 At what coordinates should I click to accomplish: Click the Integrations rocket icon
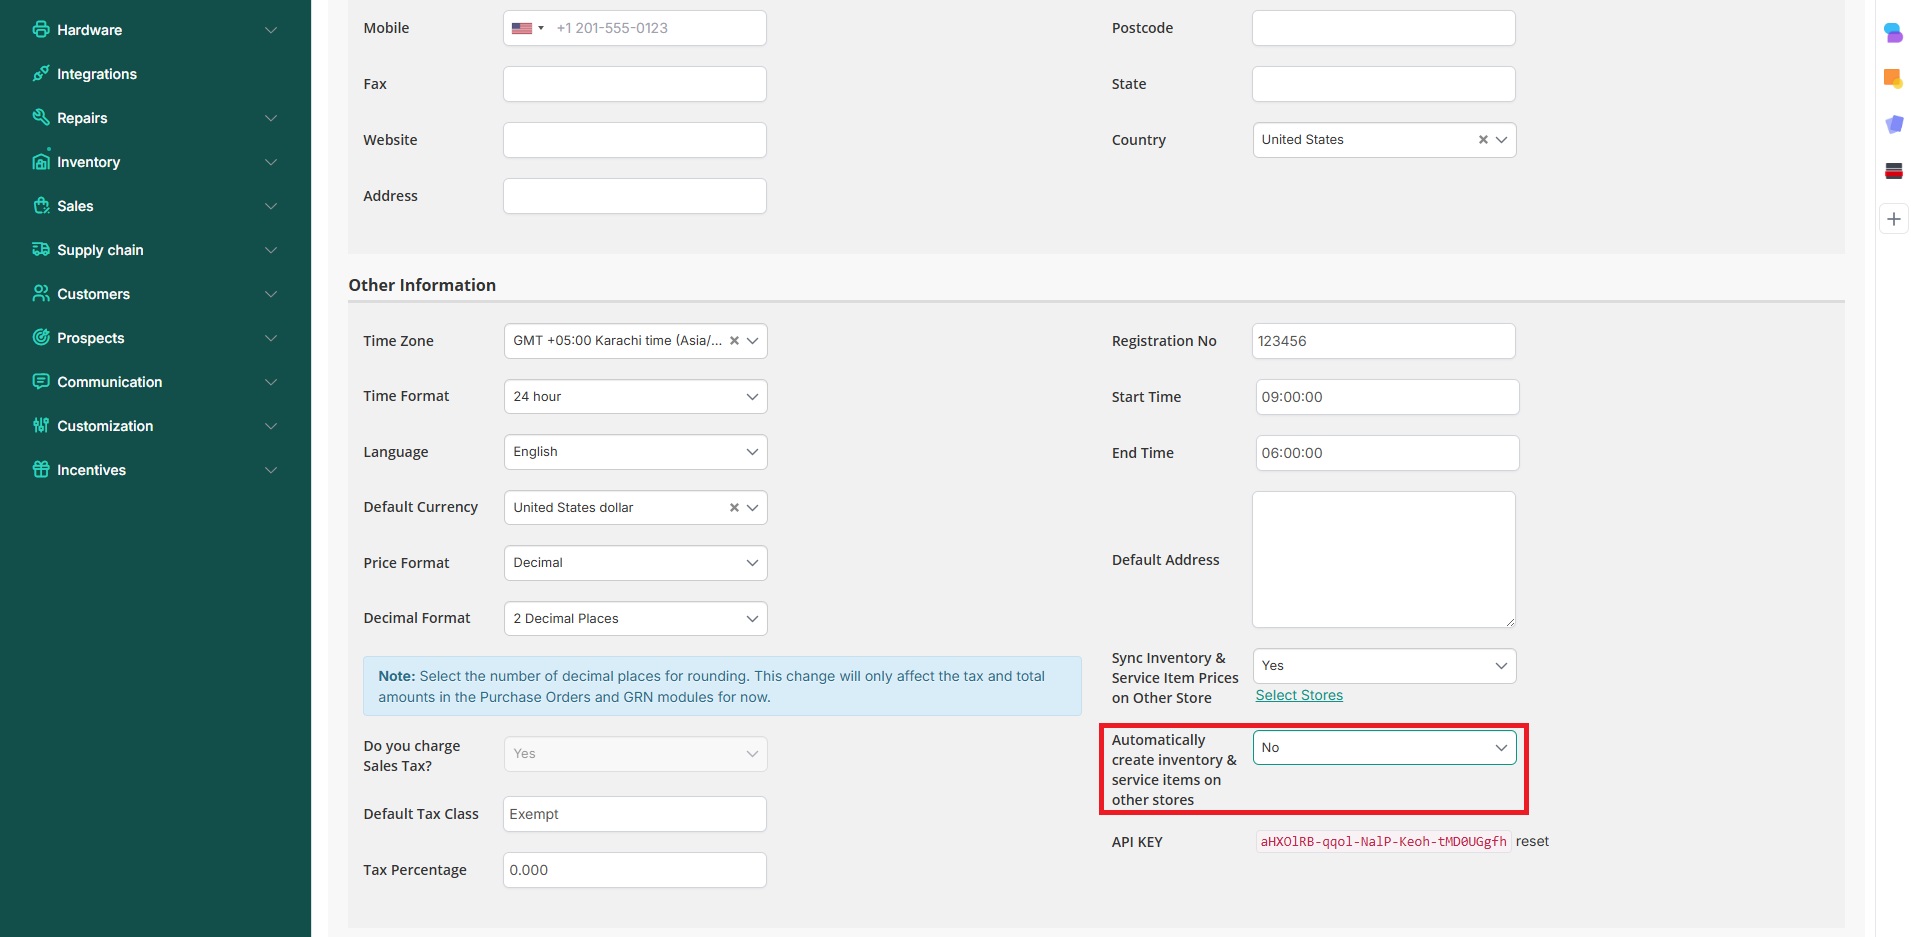41,74
